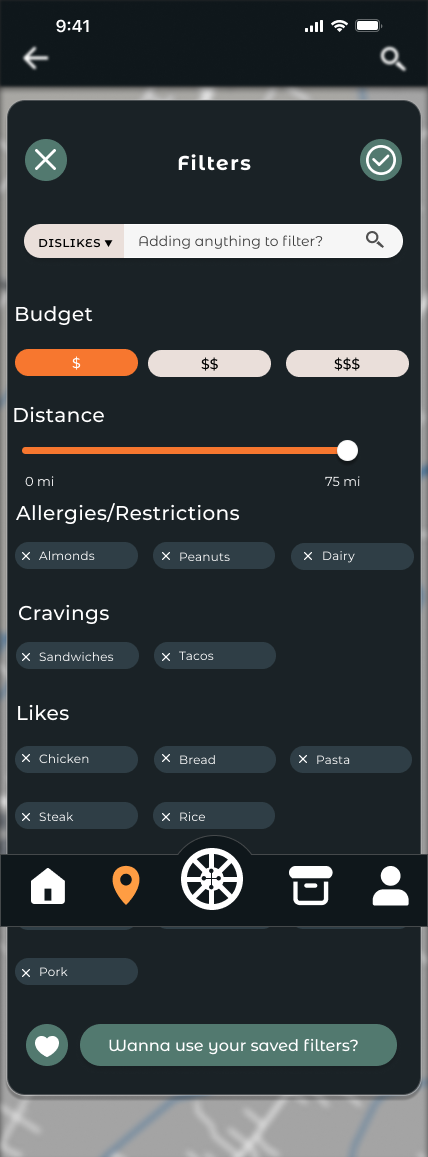Open the profile person tab
The image size is (428, 1157).
(x=390, y=886)
